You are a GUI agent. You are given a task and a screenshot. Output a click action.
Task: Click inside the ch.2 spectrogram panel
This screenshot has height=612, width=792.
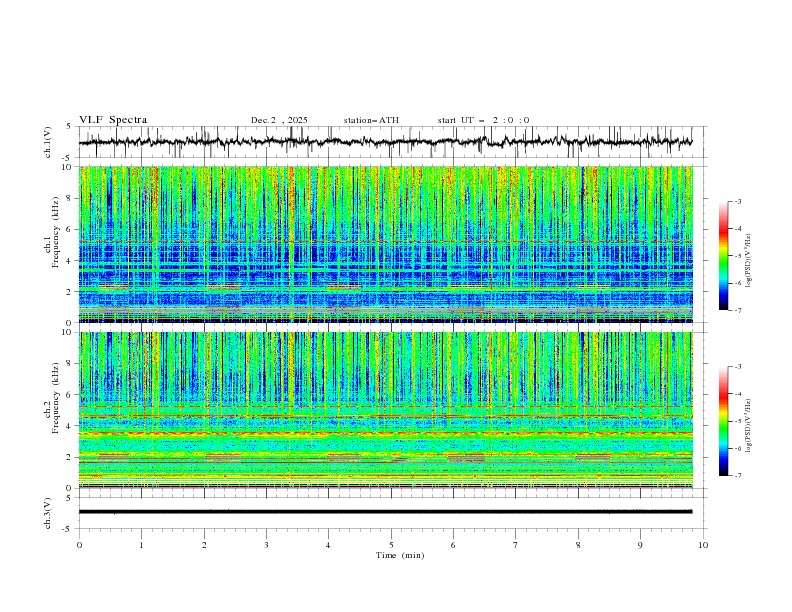tap(385, 410)
